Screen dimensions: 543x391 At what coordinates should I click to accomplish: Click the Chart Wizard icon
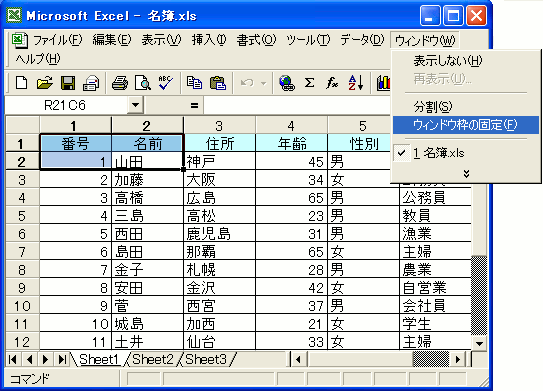[x=383, y=83]
